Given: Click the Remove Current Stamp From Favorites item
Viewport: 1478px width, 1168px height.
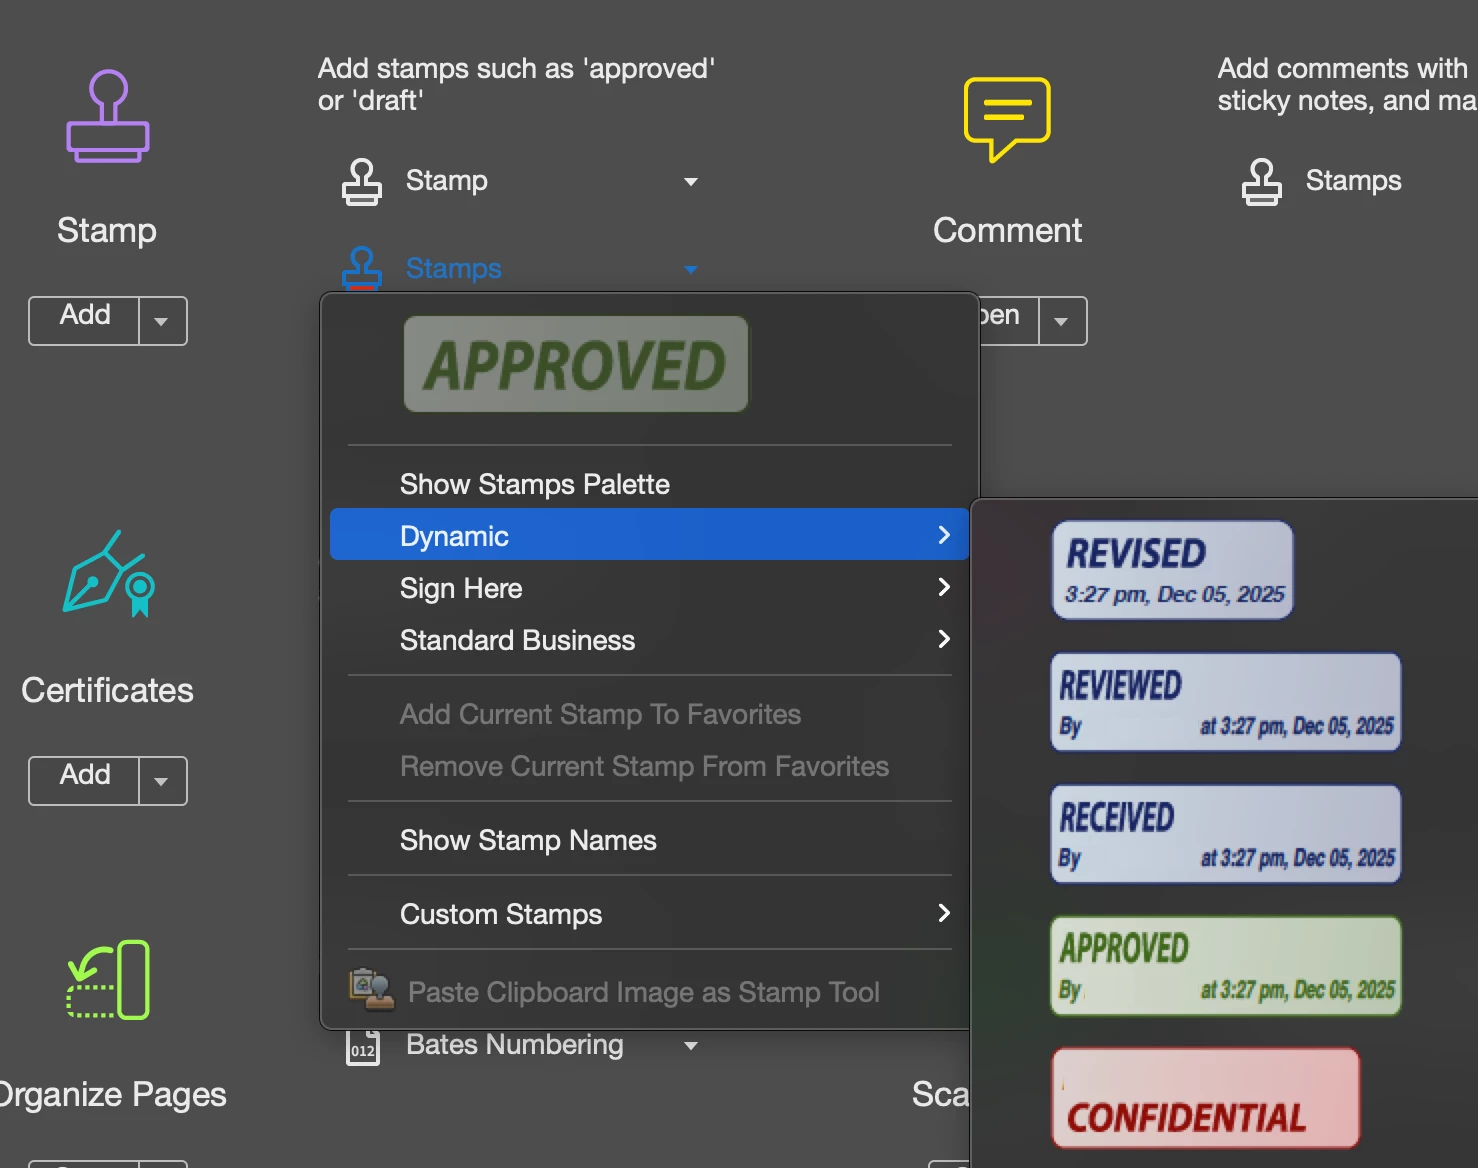Looking at the screenshot, I should coord(649,766).
